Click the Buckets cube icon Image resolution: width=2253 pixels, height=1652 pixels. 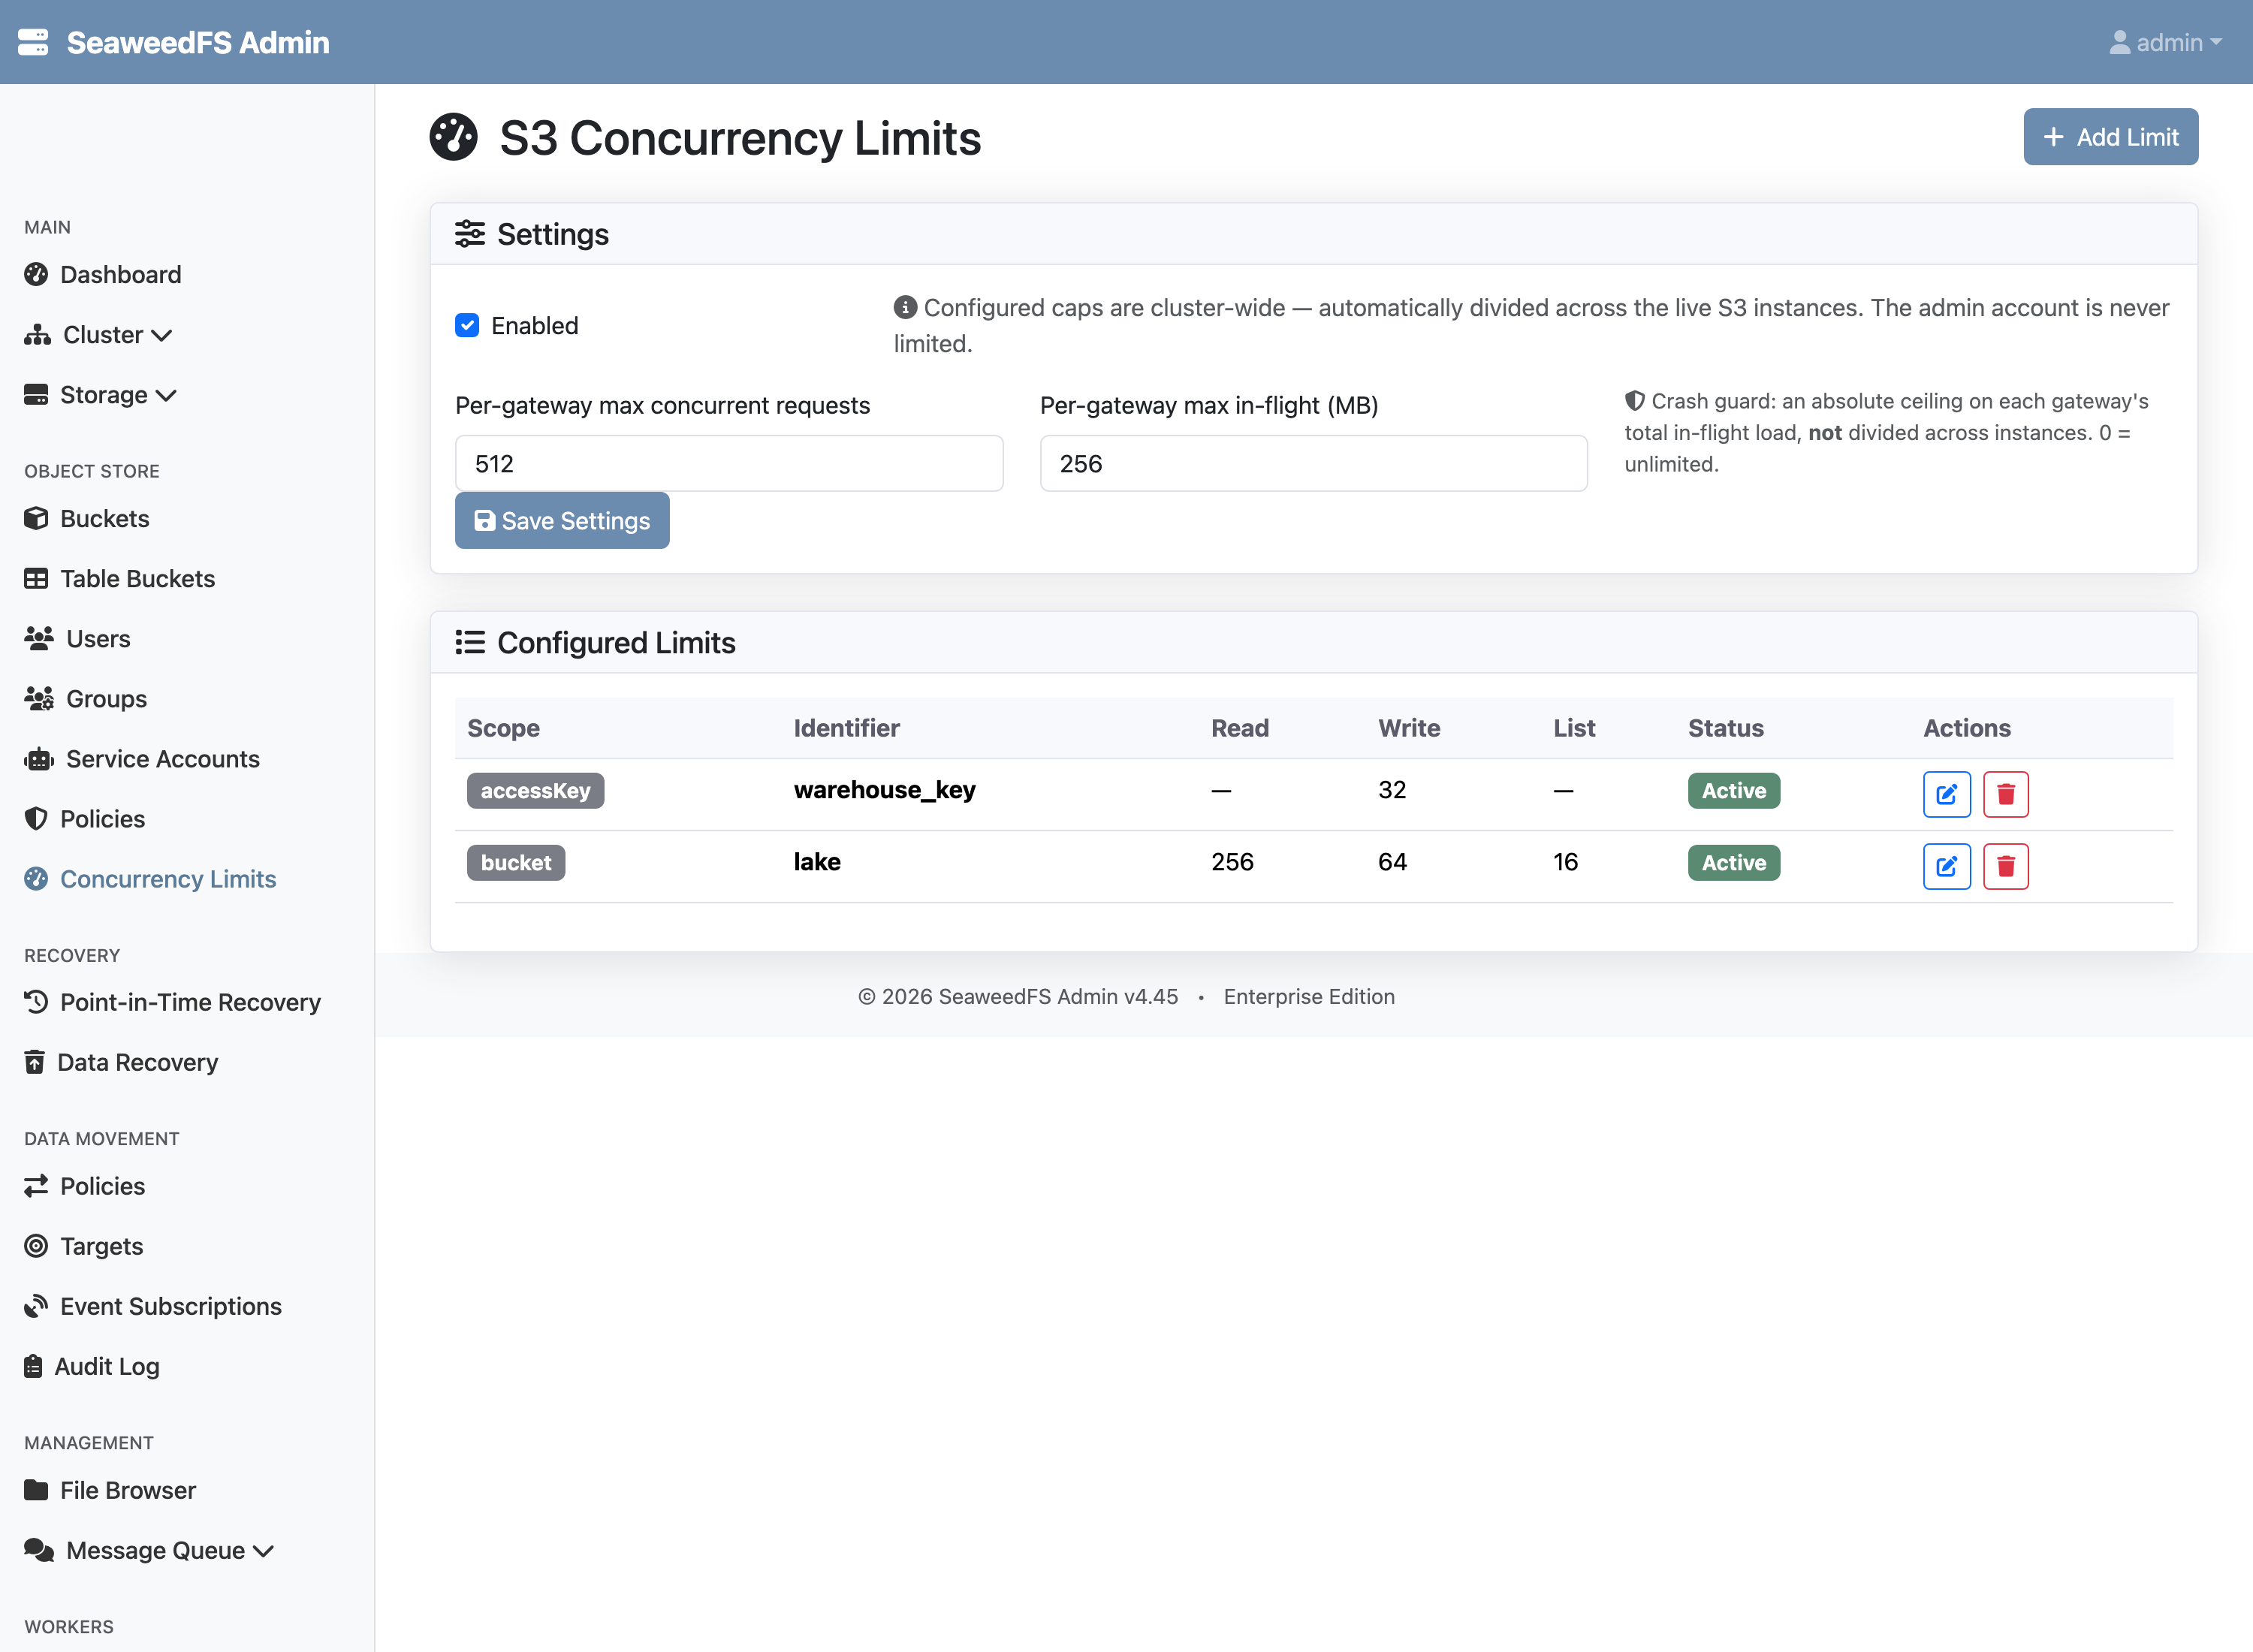coord(36,518)
